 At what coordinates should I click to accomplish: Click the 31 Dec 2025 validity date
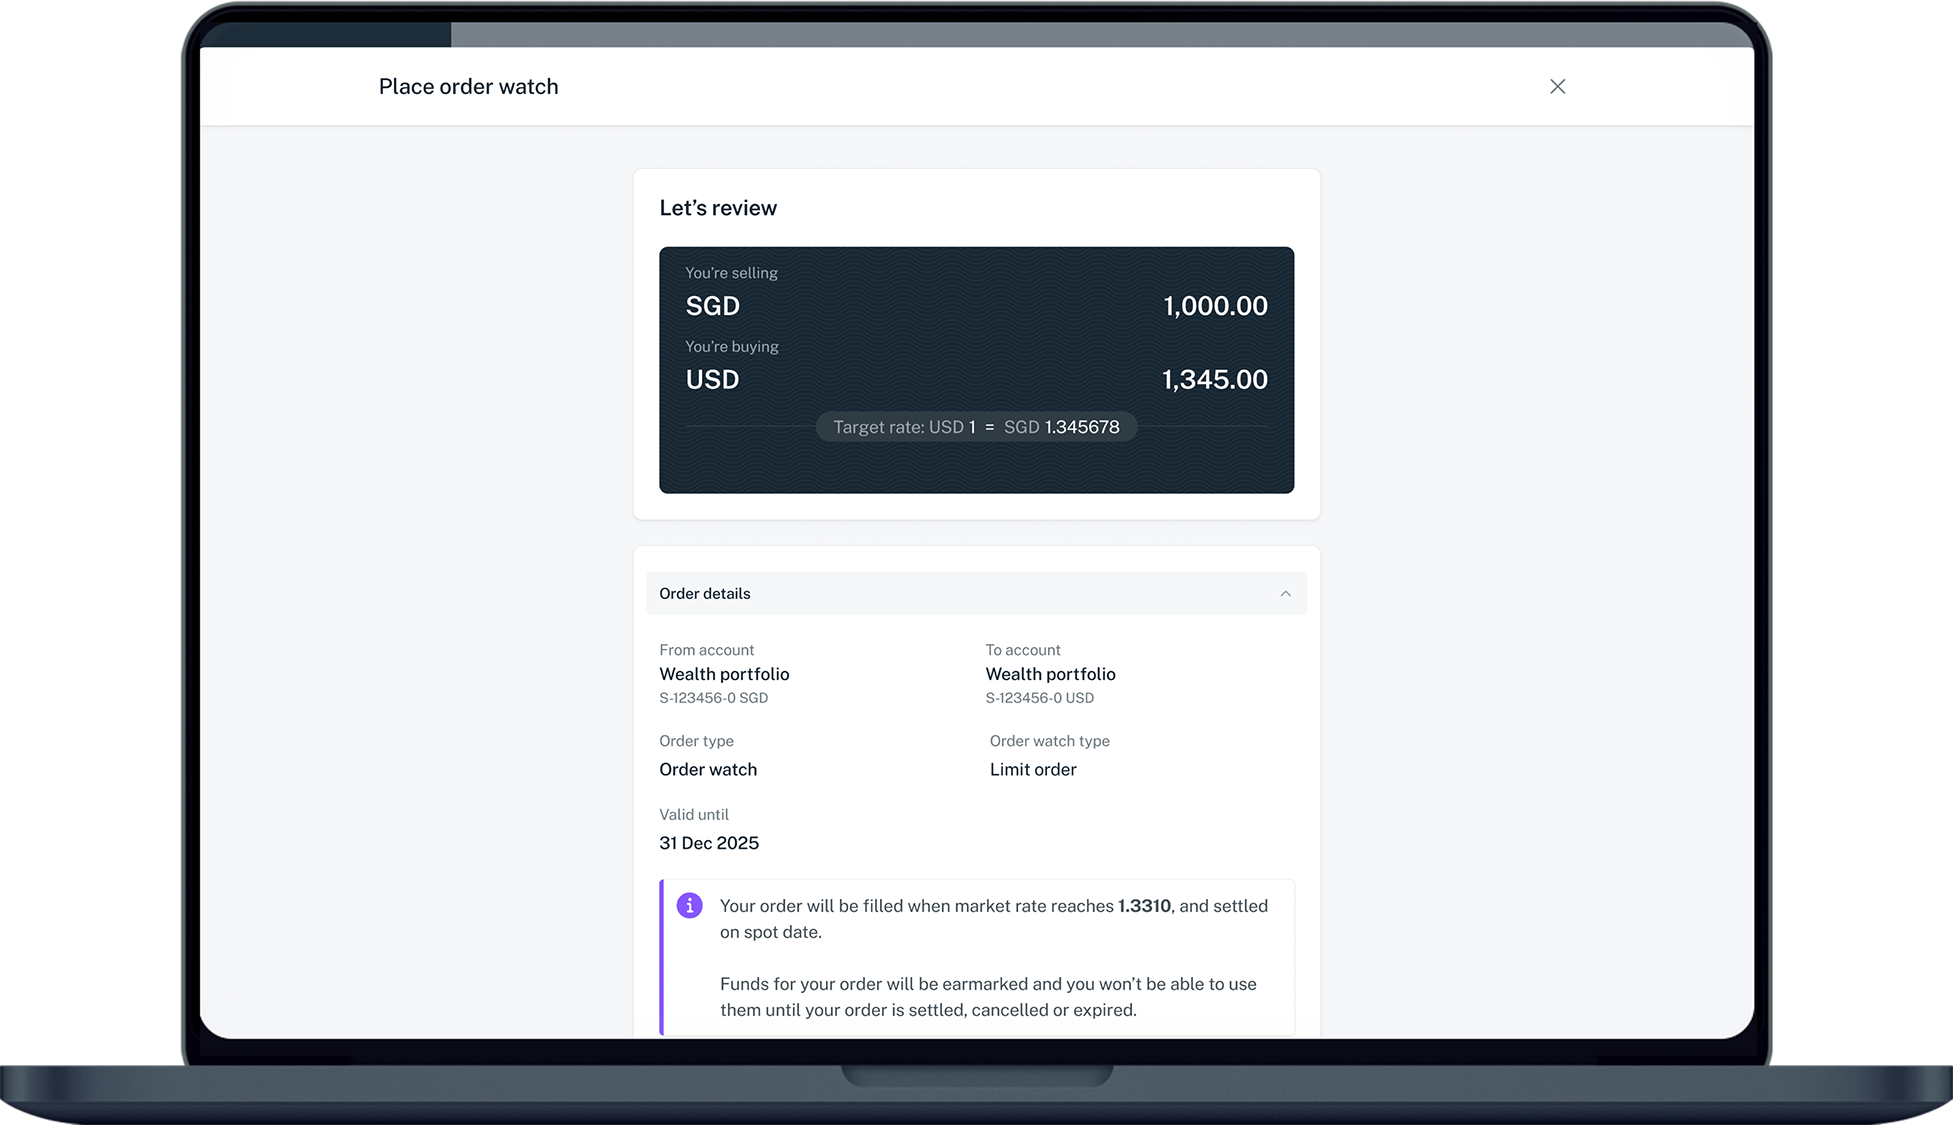(x=709, y=843)
